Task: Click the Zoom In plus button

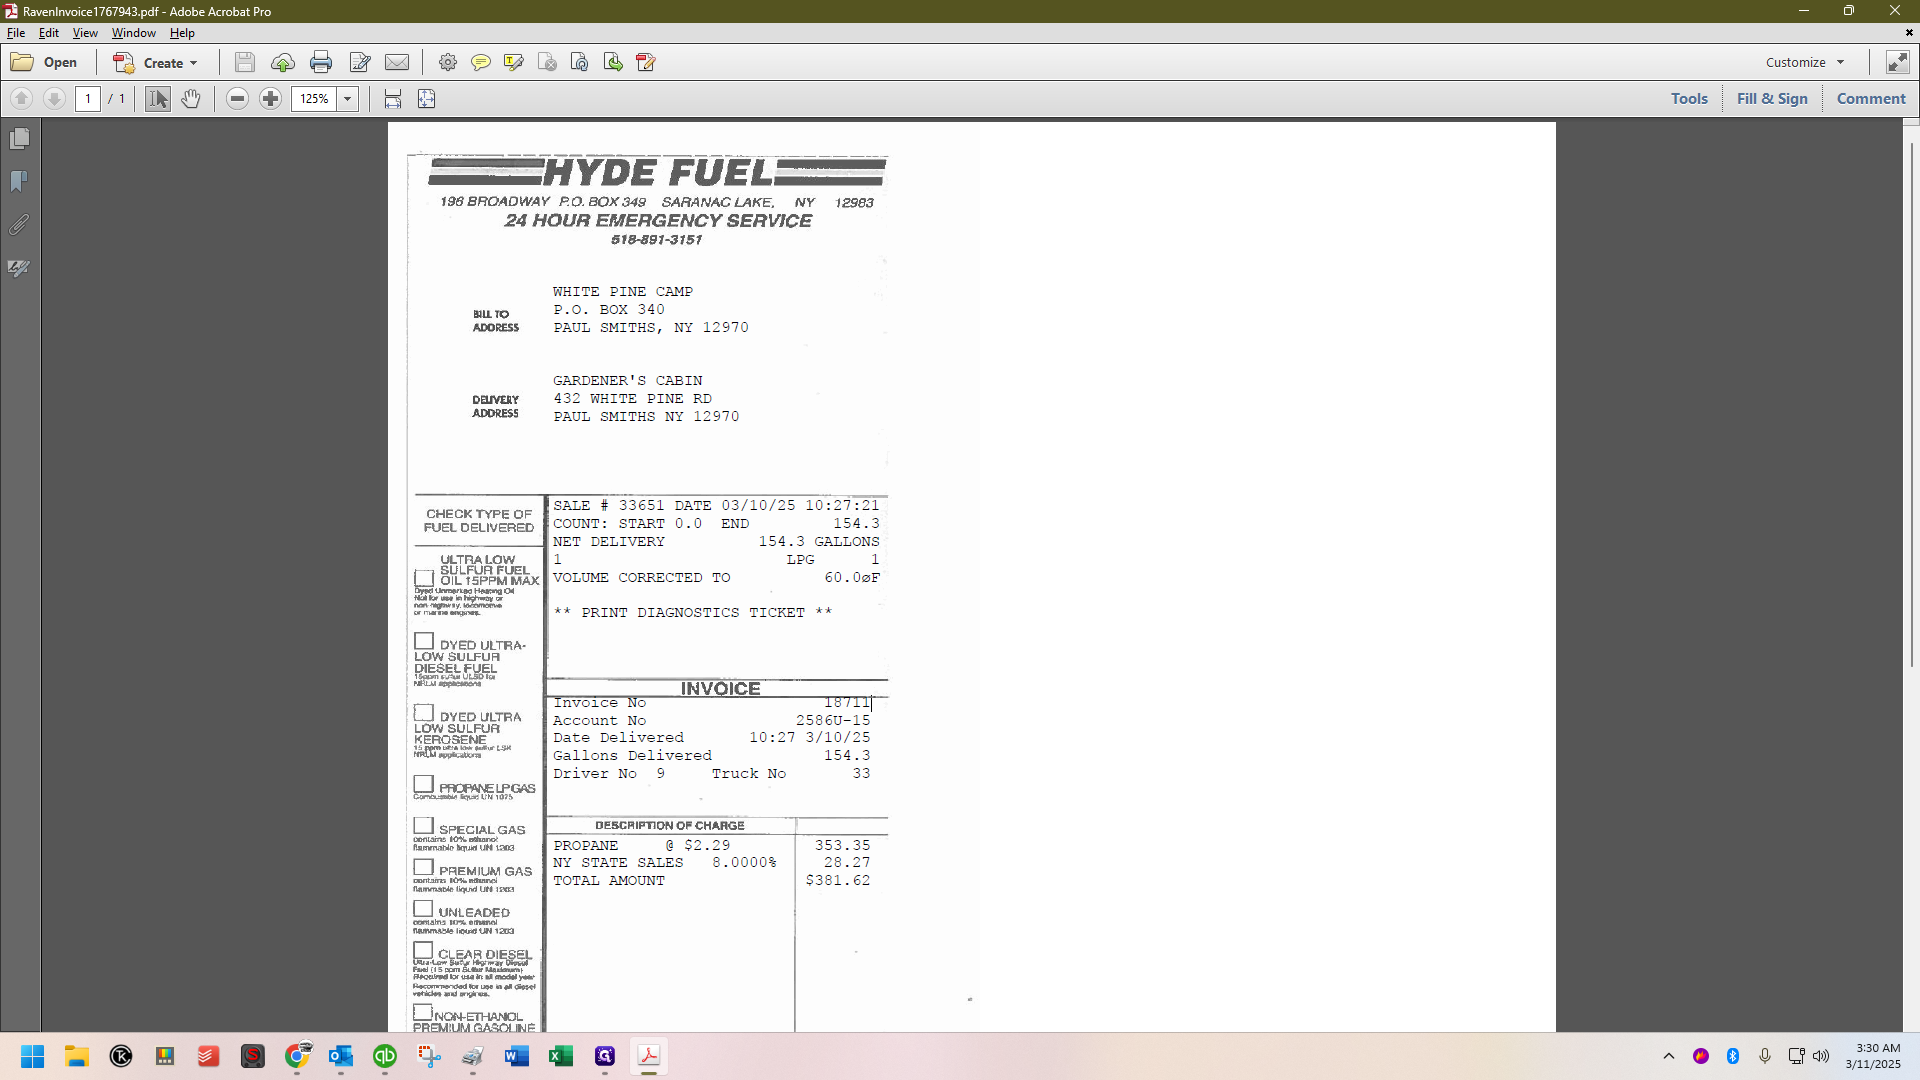Action: pos(270,99)
